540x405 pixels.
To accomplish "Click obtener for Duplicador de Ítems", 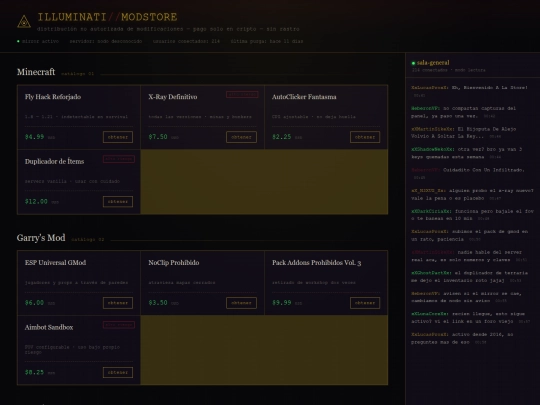I will pyautogui.click(x=118, y=201).
